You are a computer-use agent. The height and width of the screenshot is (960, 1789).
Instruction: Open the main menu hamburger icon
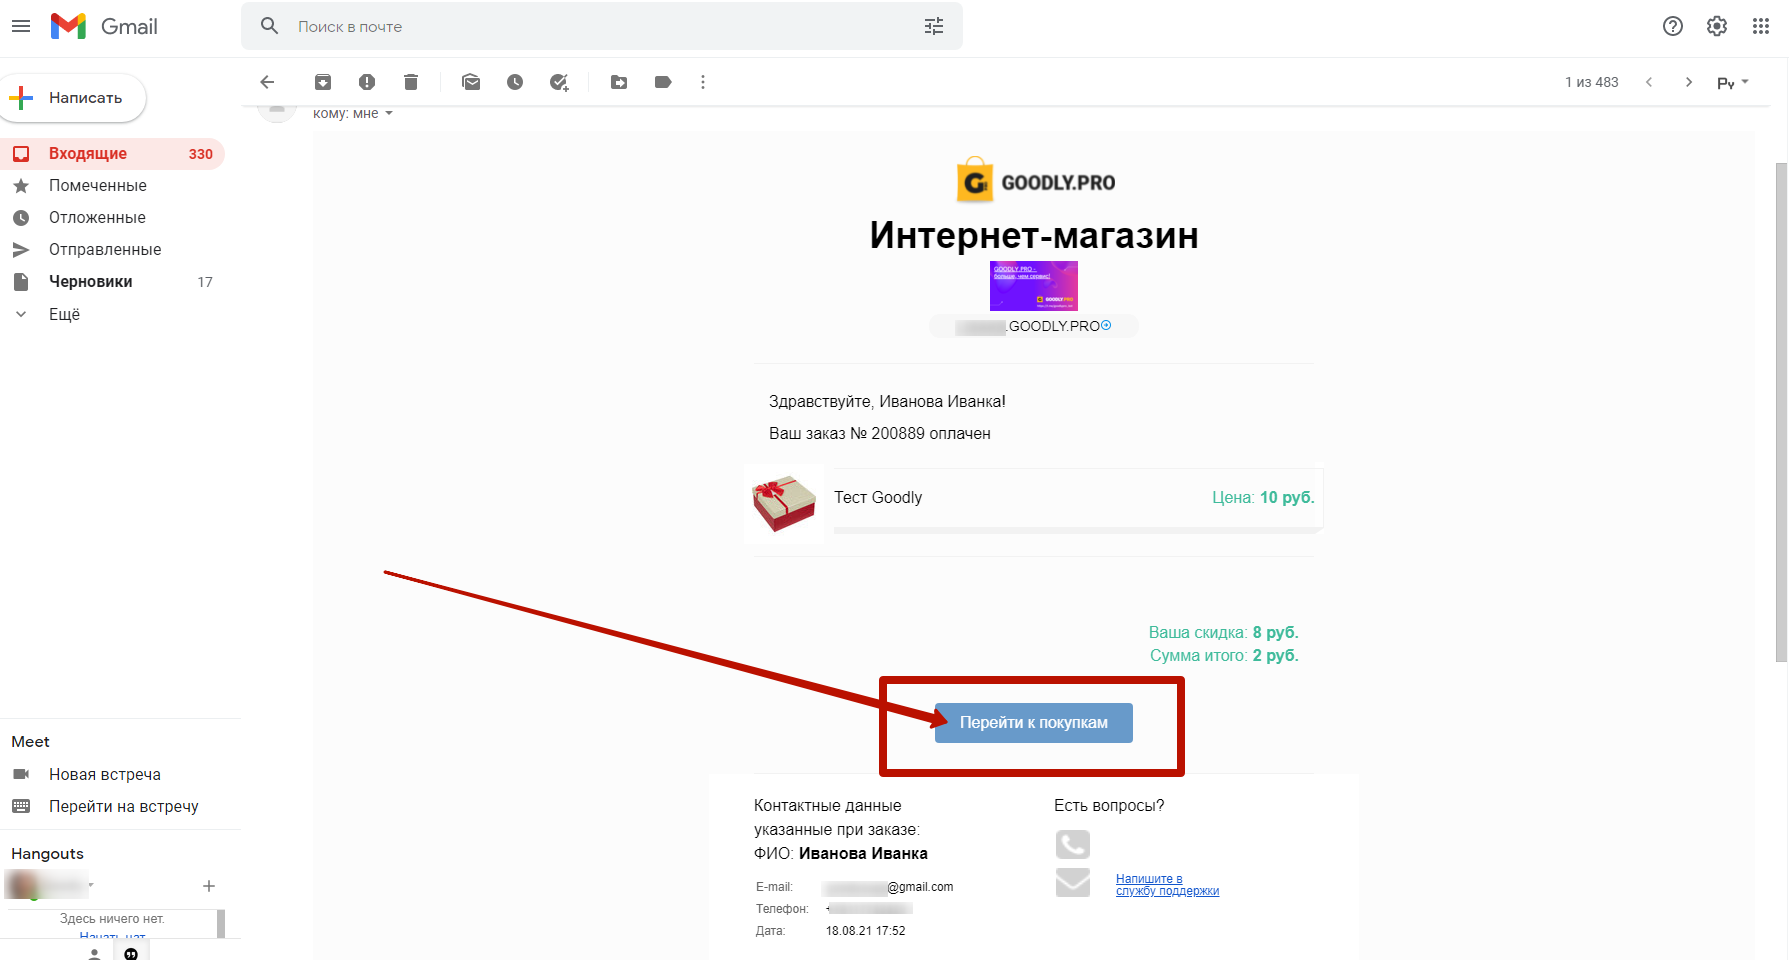(x=21, y=26)
